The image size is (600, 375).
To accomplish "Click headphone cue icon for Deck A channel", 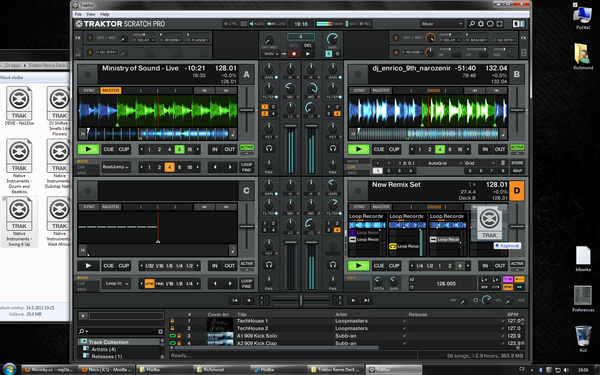I will tap(269, 148).
